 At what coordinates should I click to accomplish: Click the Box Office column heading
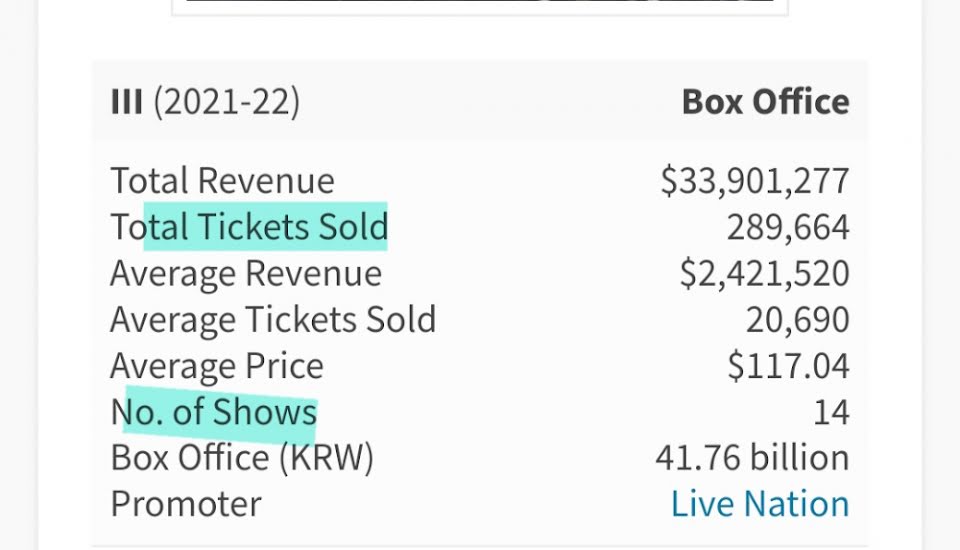click(x=765, y=102)
